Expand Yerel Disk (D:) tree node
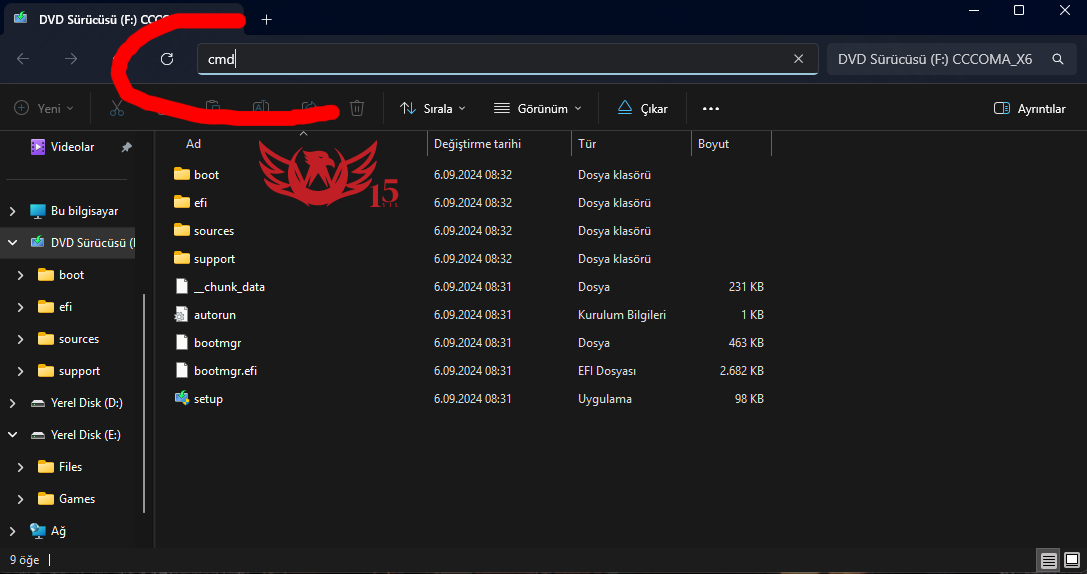This screenshot has height=574, width=1087. [x=12, y=403]
